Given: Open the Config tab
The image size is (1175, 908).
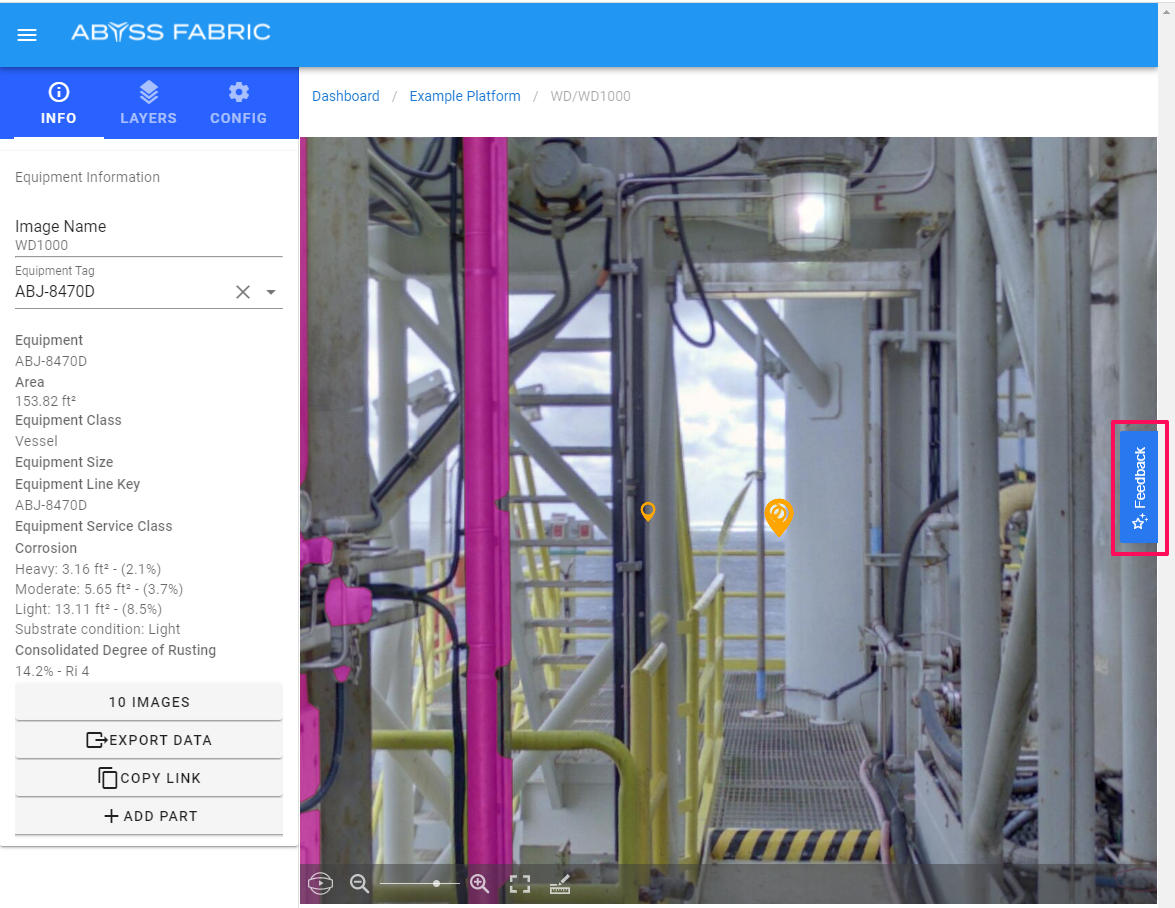Looking at the screenshot, I should 238,104.
